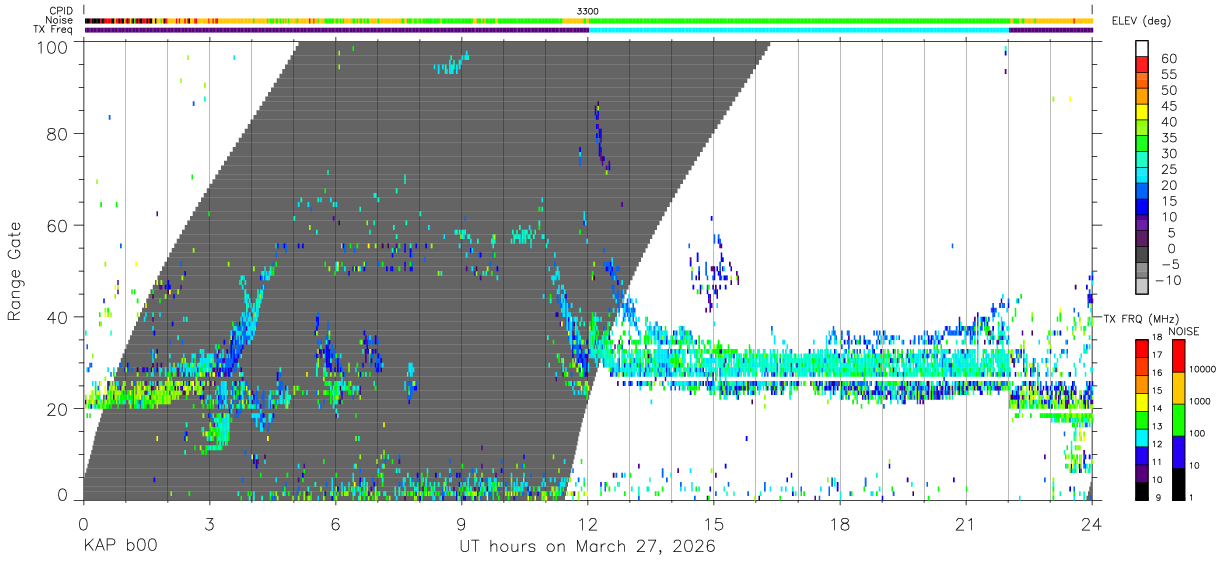The height and width of the screenshot is (567, 1228).
Task: Click the UT hour tick label 3
Action: click(209, 523)
